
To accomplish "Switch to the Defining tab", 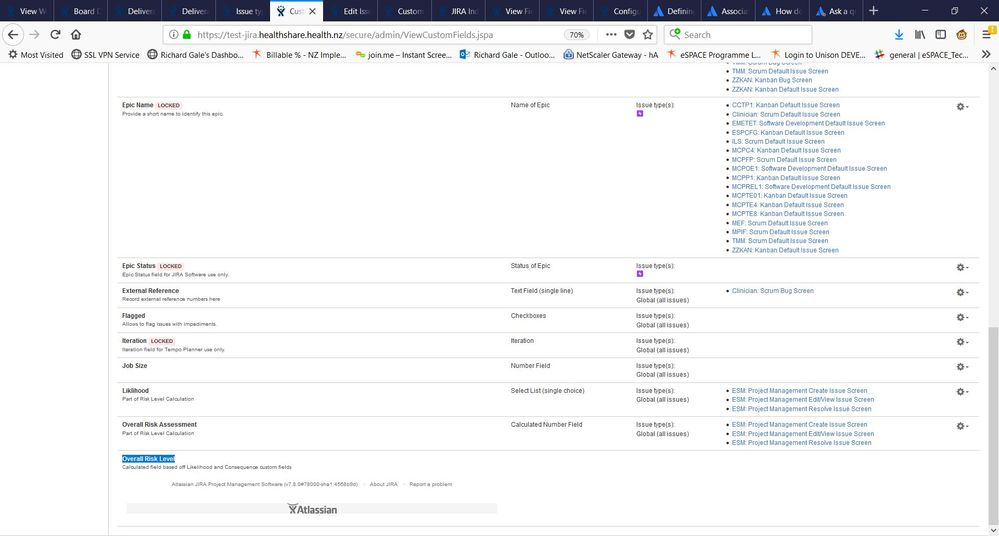I will (x=674, y=11).
